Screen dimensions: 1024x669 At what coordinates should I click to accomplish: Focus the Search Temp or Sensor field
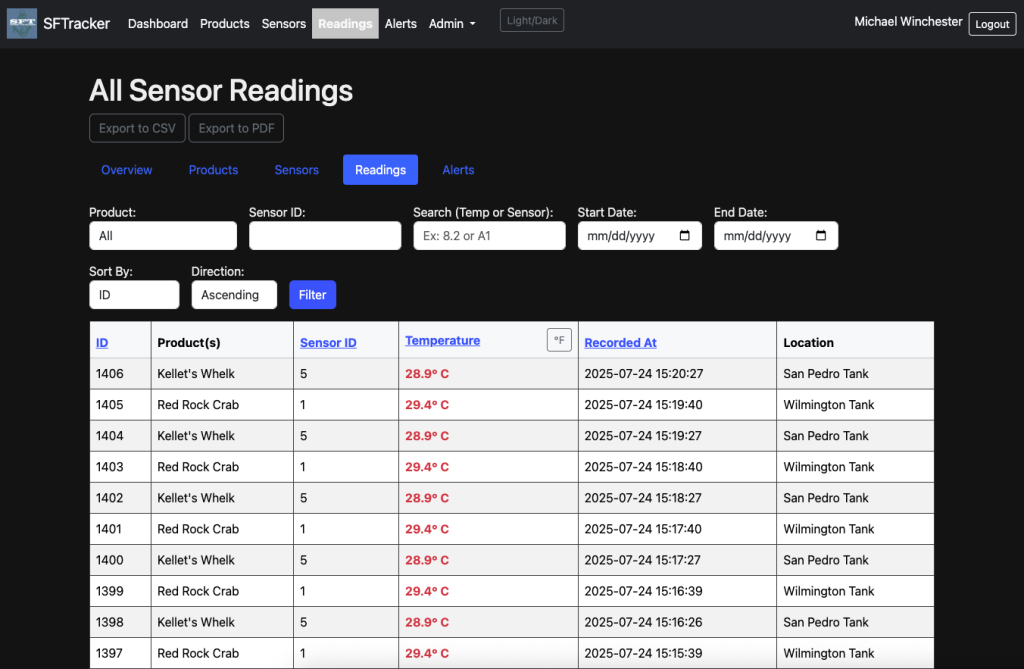[x=489, y=235]
